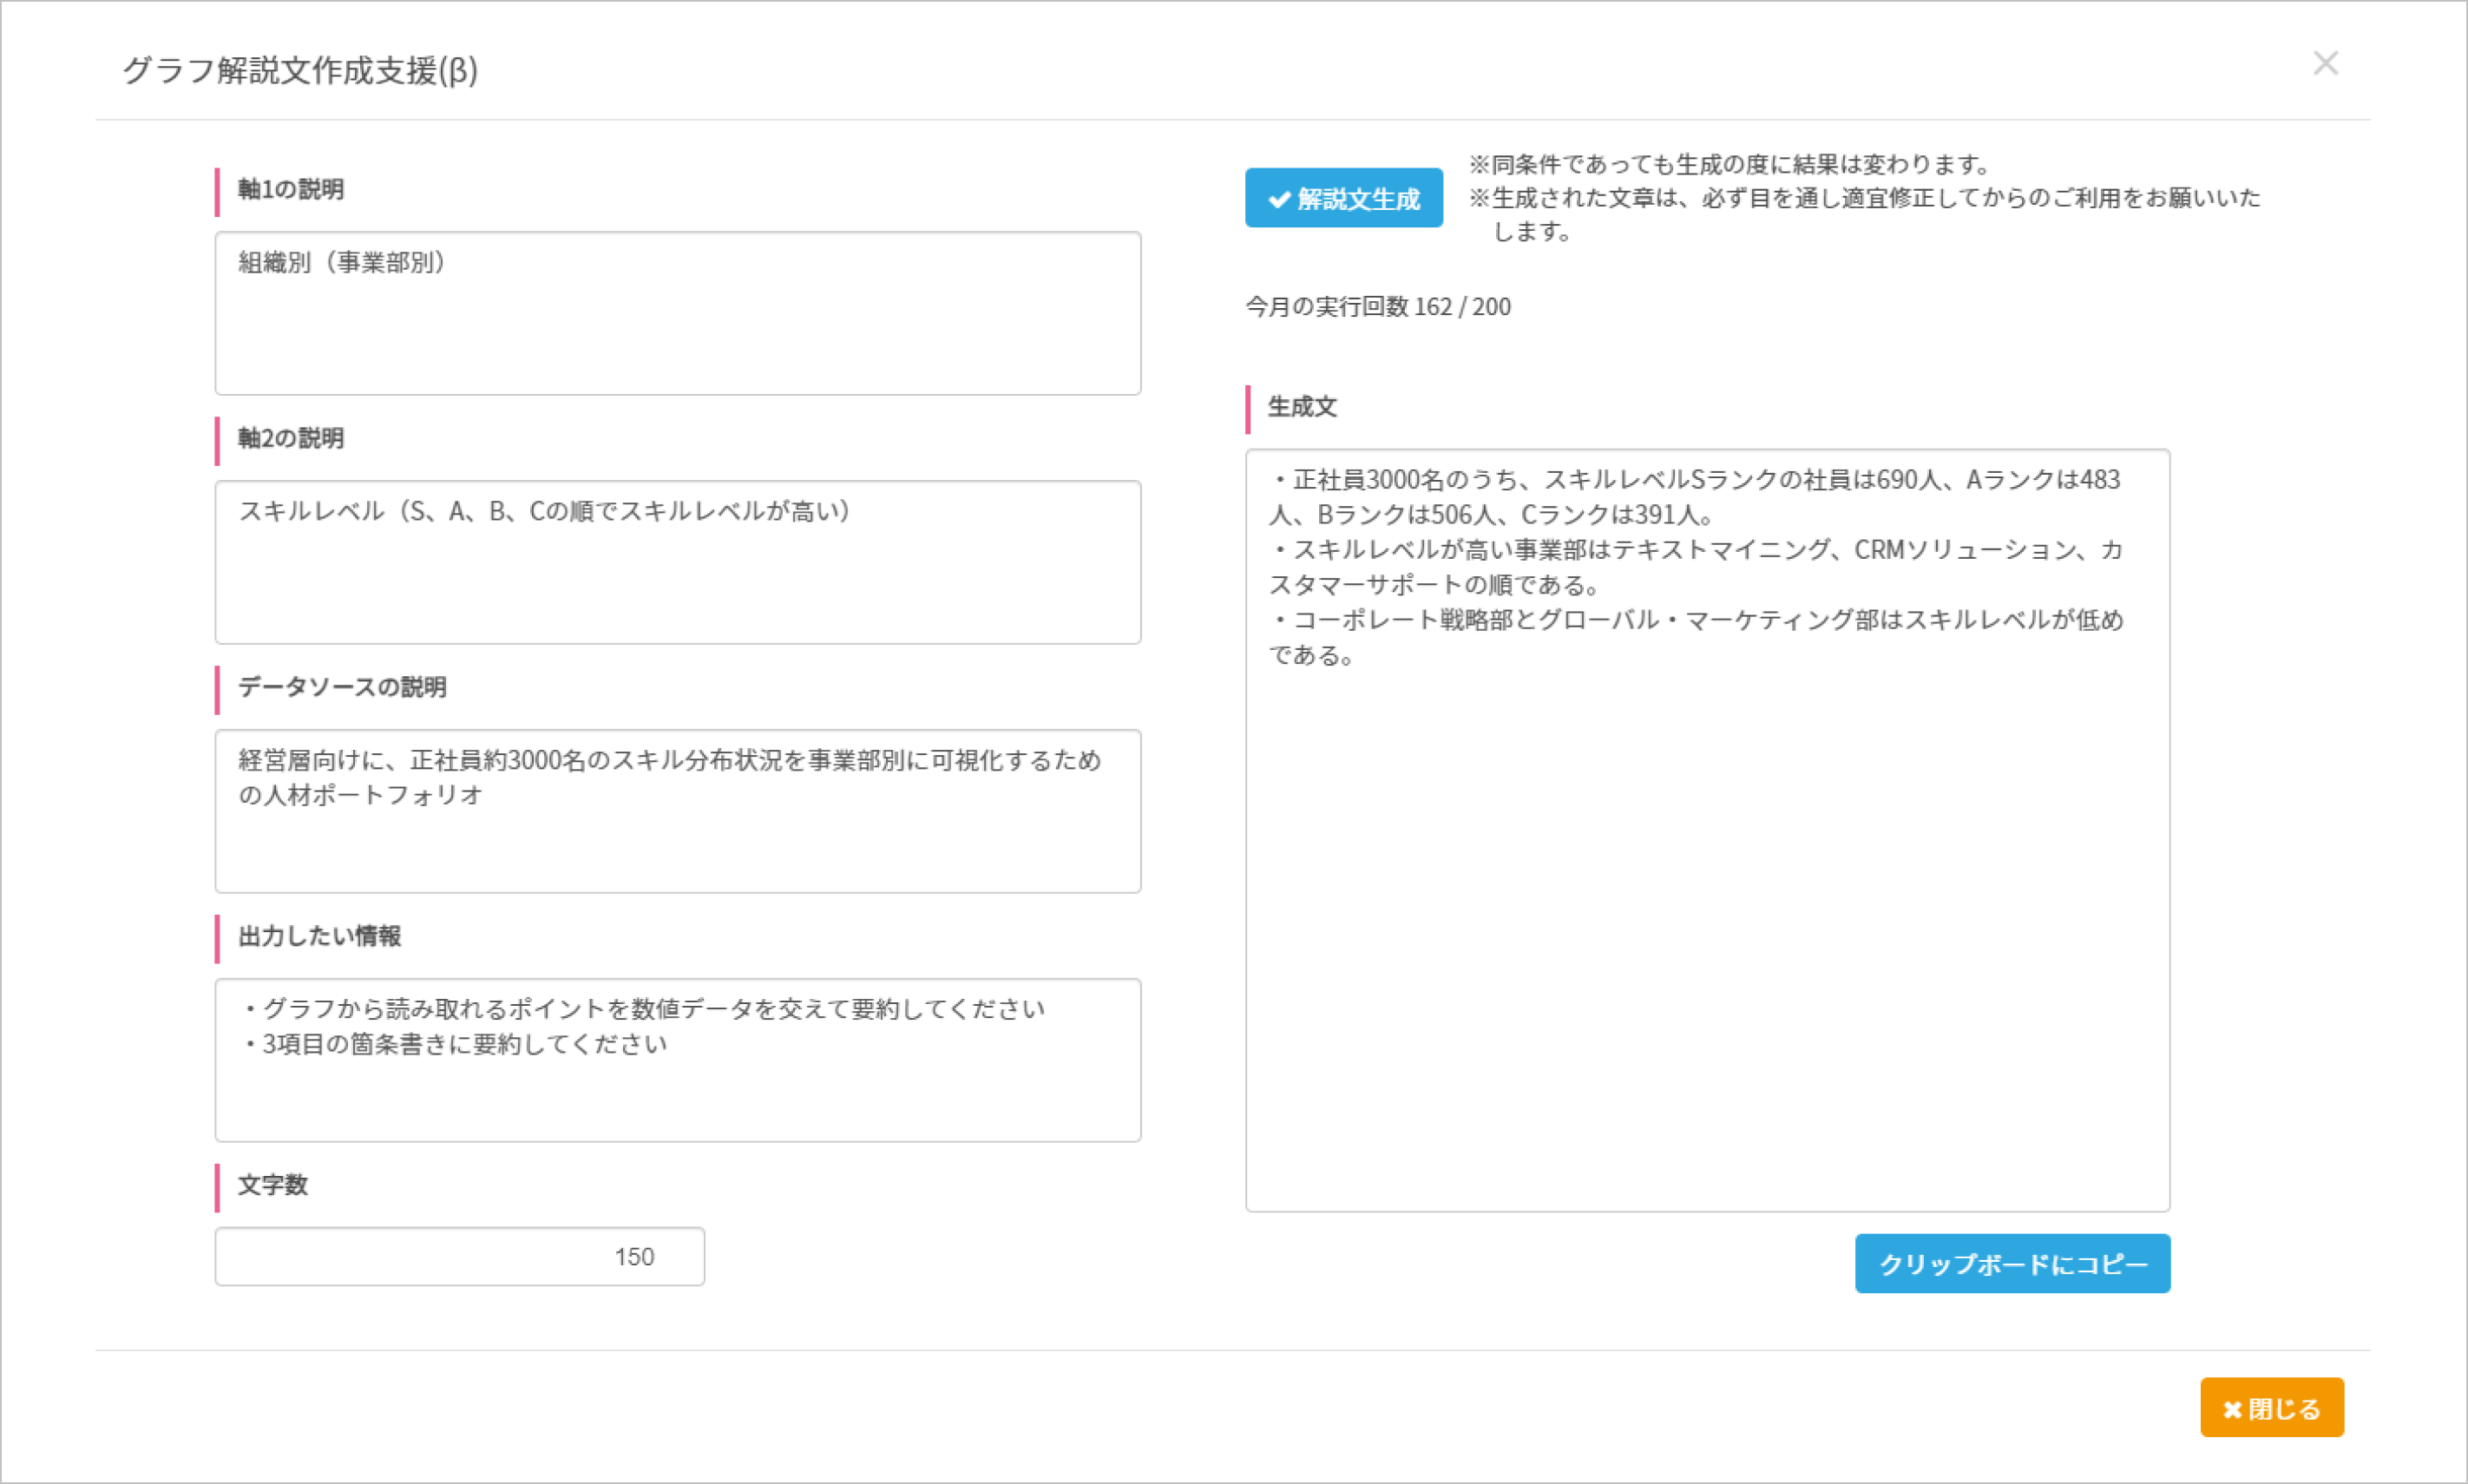This screenshot has width=2468, height=1484.
Task: Click into the 軸1の説明 text area
Action: (677, 313)
